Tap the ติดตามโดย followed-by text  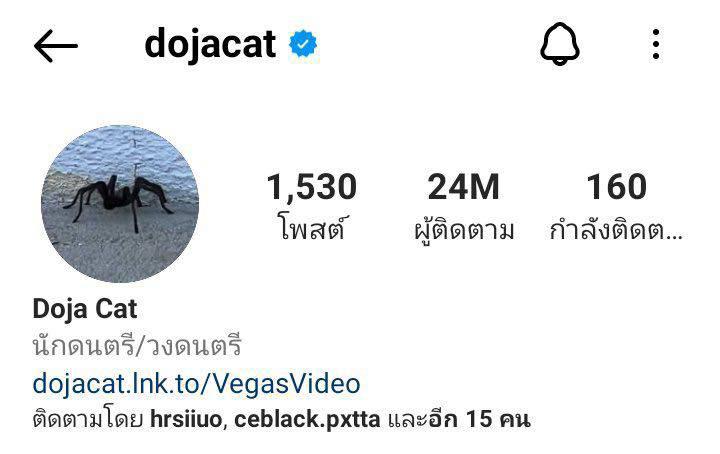point(87,419)
